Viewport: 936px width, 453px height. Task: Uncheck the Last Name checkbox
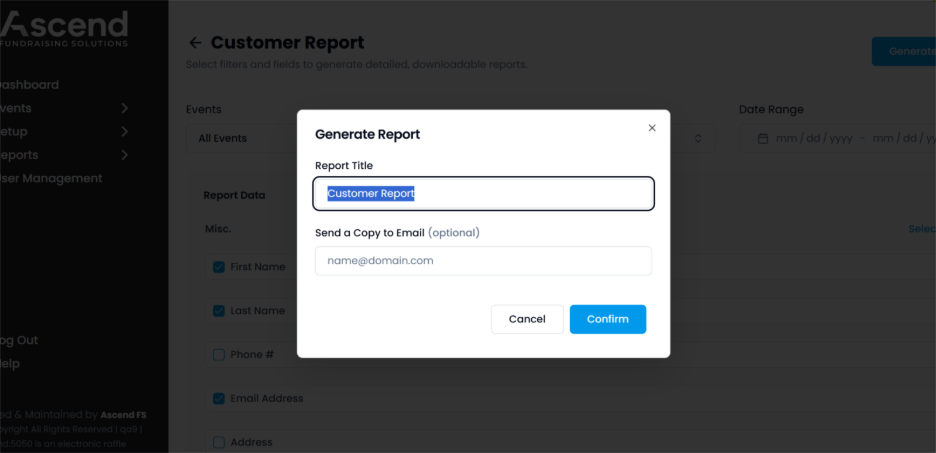(x=219, y=311)
